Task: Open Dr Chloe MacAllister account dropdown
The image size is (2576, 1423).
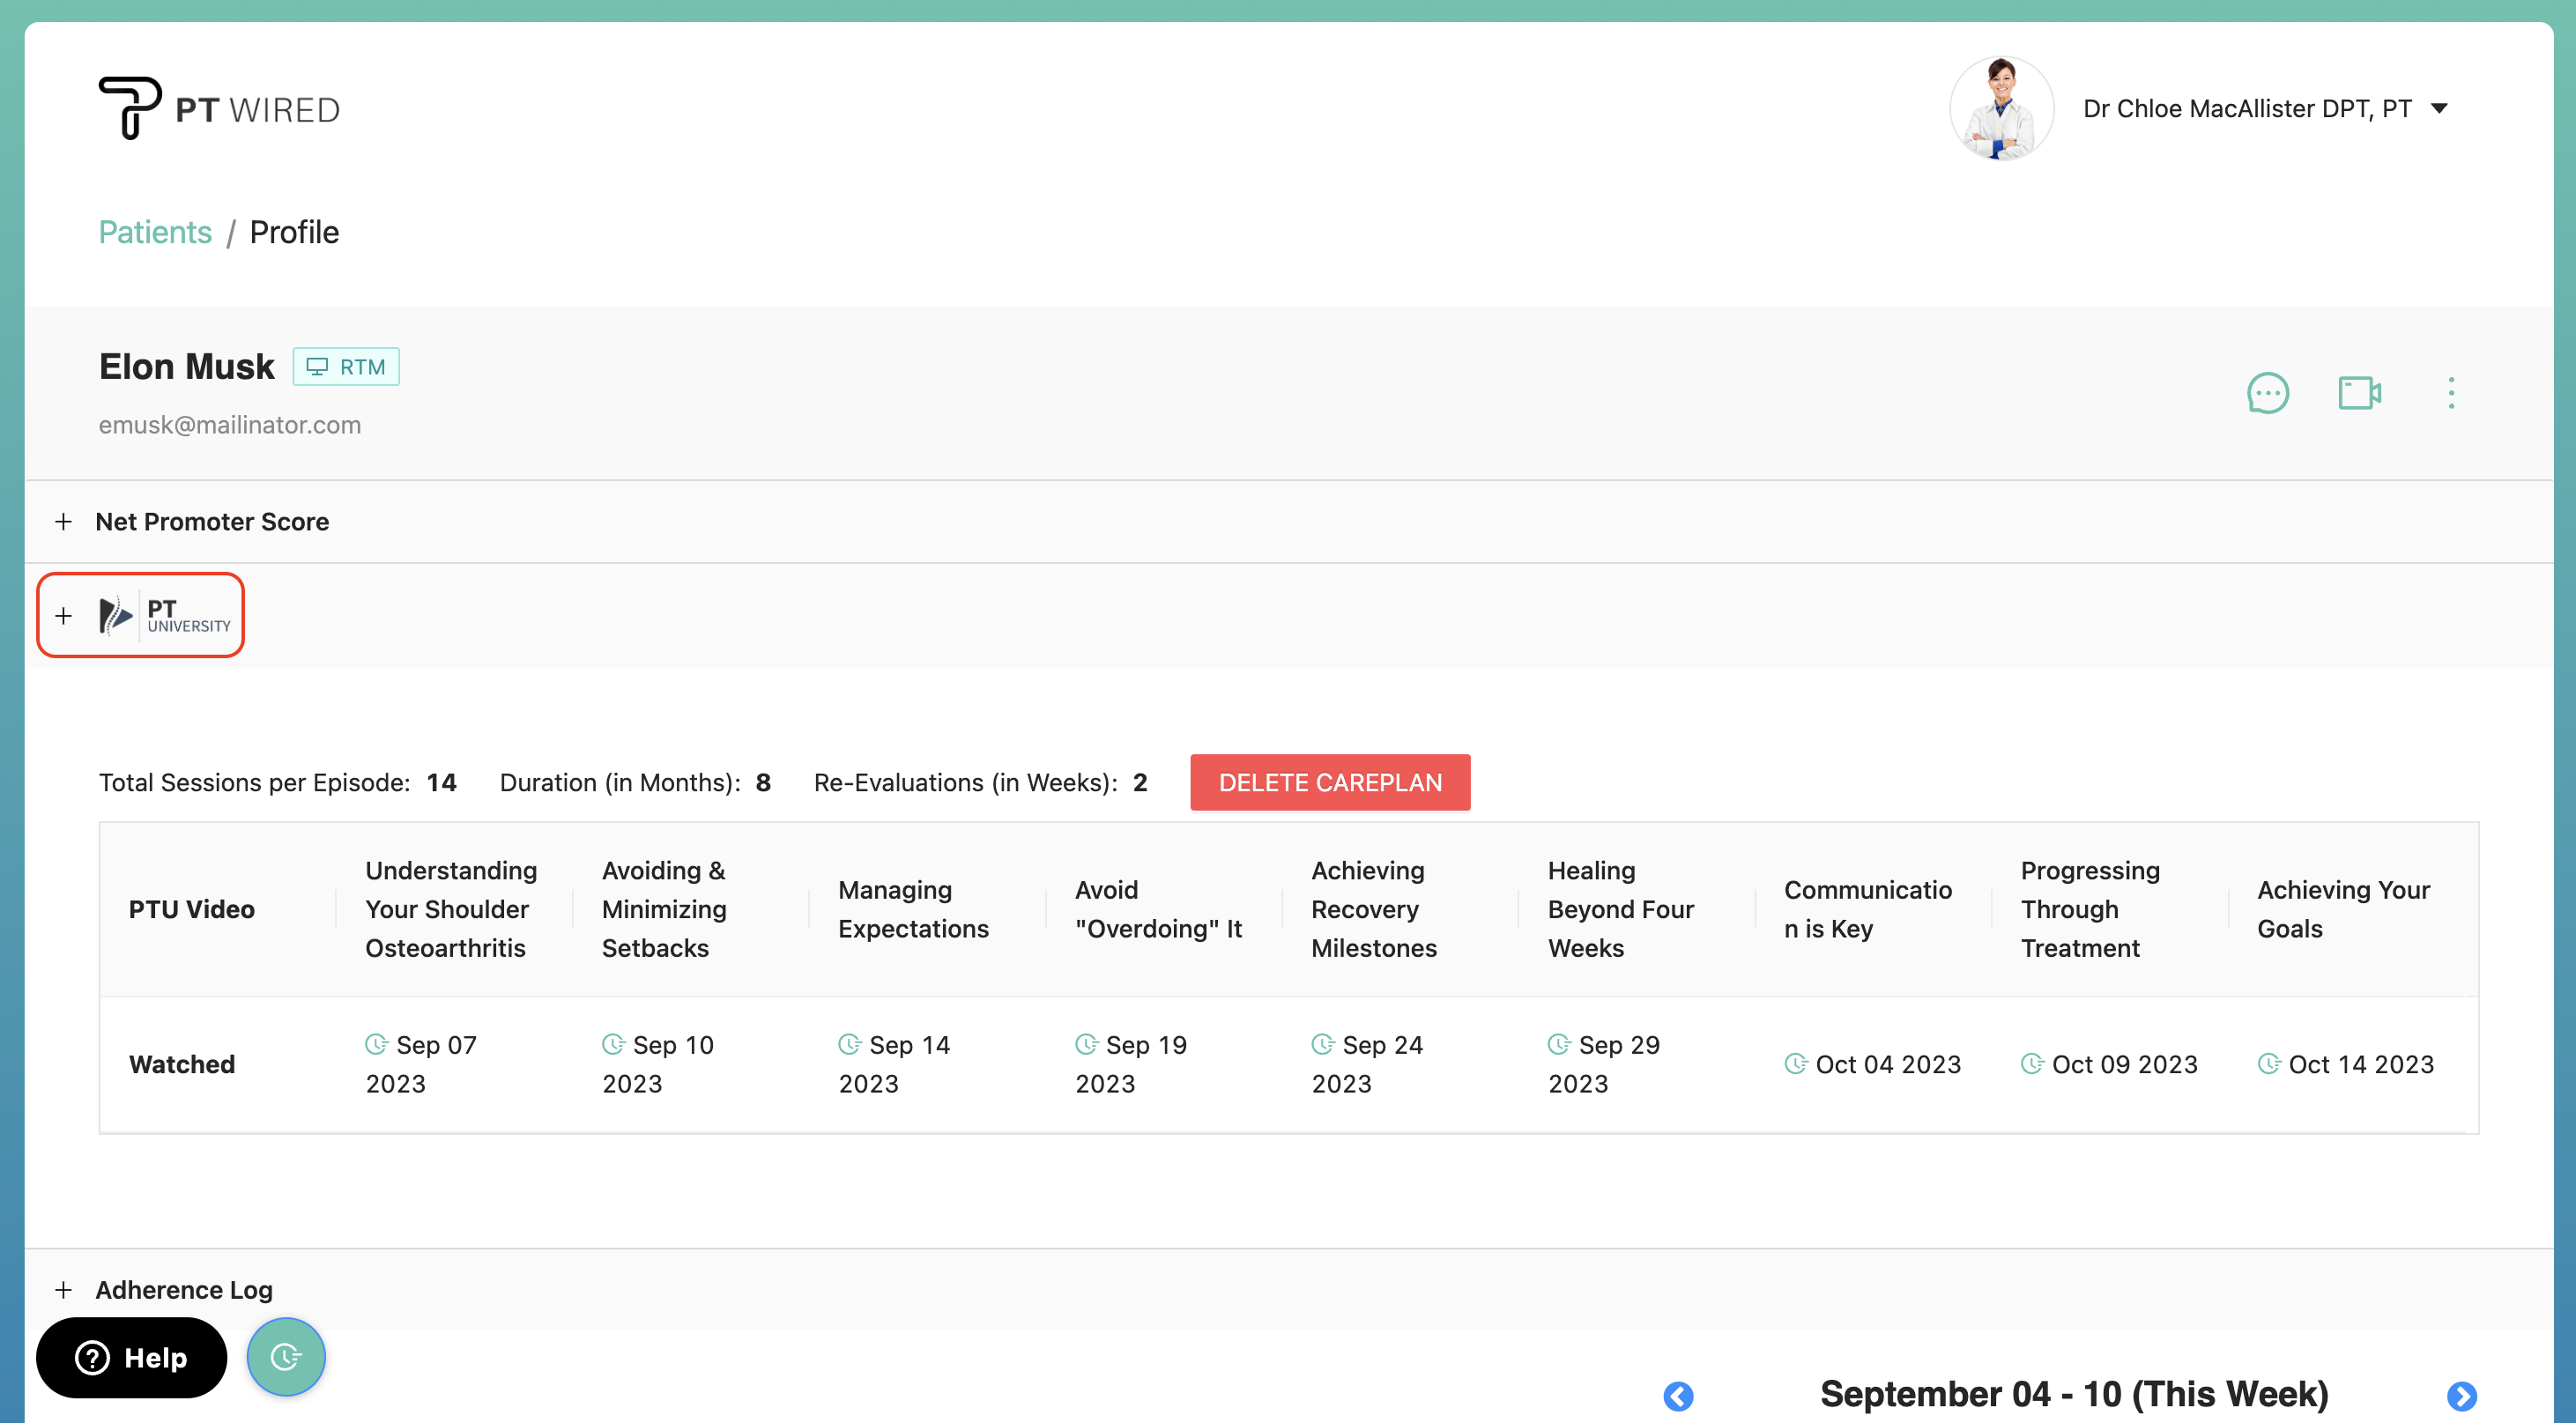Action: pyautogui.click(x=2439, y=108)
